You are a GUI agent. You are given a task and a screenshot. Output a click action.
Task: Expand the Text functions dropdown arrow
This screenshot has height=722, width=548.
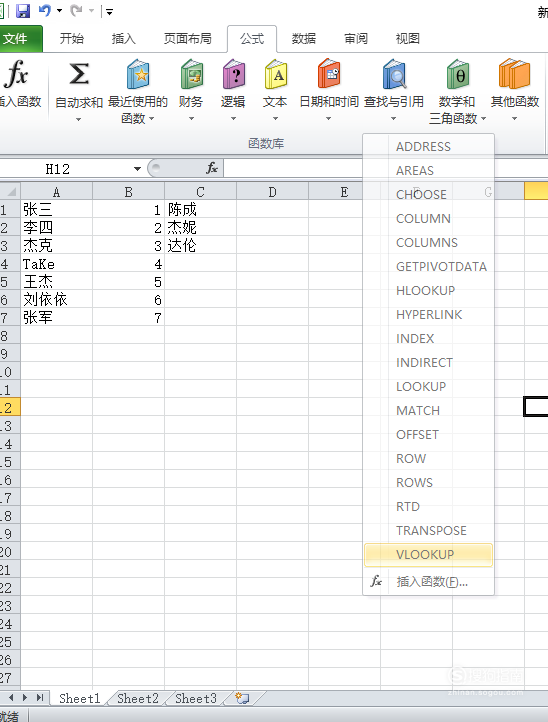point(275,119)
